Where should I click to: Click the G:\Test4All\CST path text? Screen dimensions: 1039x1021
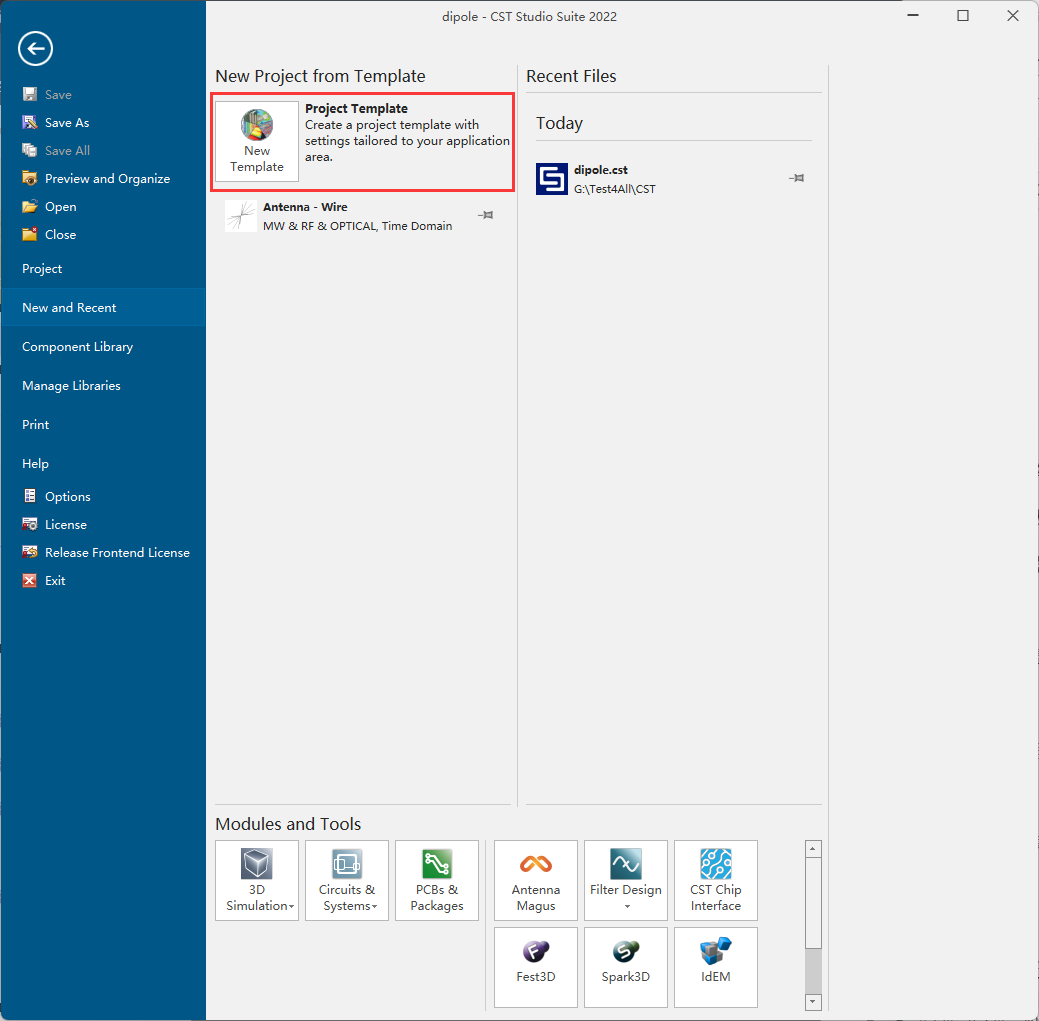pos(615,189)
